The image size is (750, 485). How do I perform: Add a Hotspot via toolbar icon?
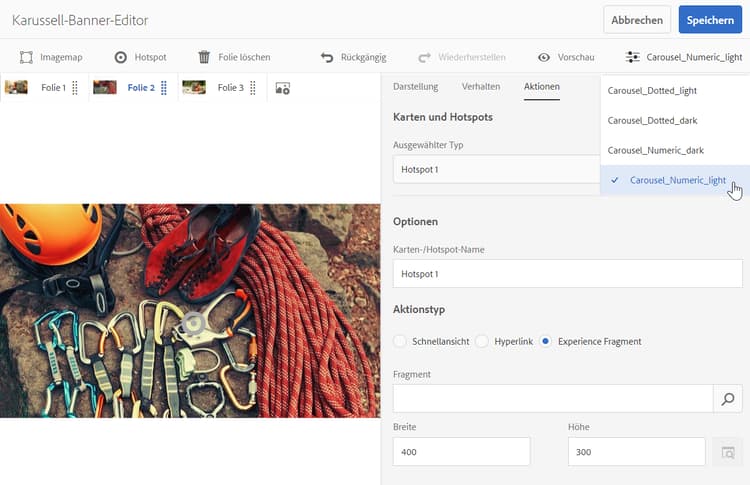pyautogui.click(x=121, y=57)
